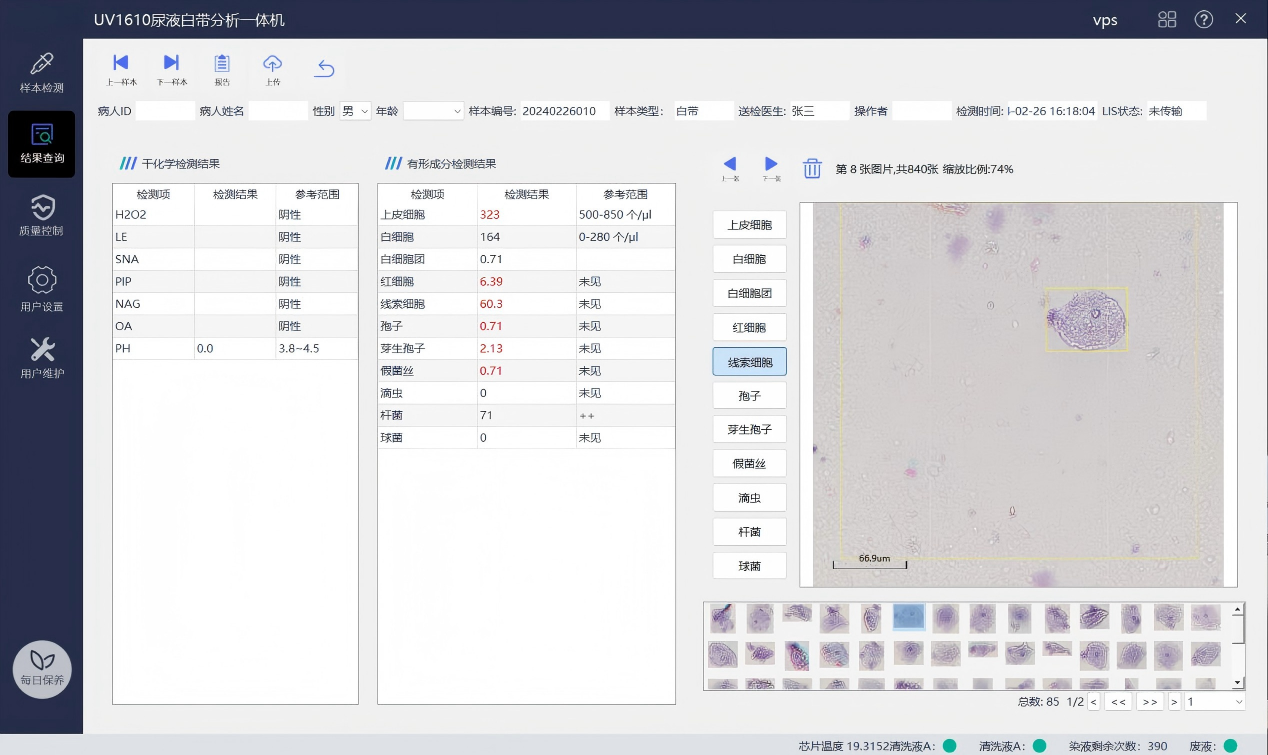The width and height of the screenshot is (1268, 755).
Task: Select the 结果查询 sidebar tab
Action: (42, 144)
